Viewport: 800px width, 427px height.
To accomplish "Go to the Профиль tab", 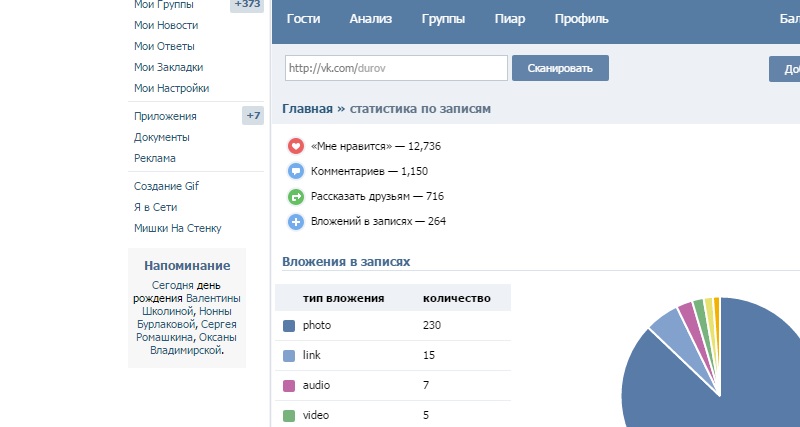I will click(x=582, y=19).
